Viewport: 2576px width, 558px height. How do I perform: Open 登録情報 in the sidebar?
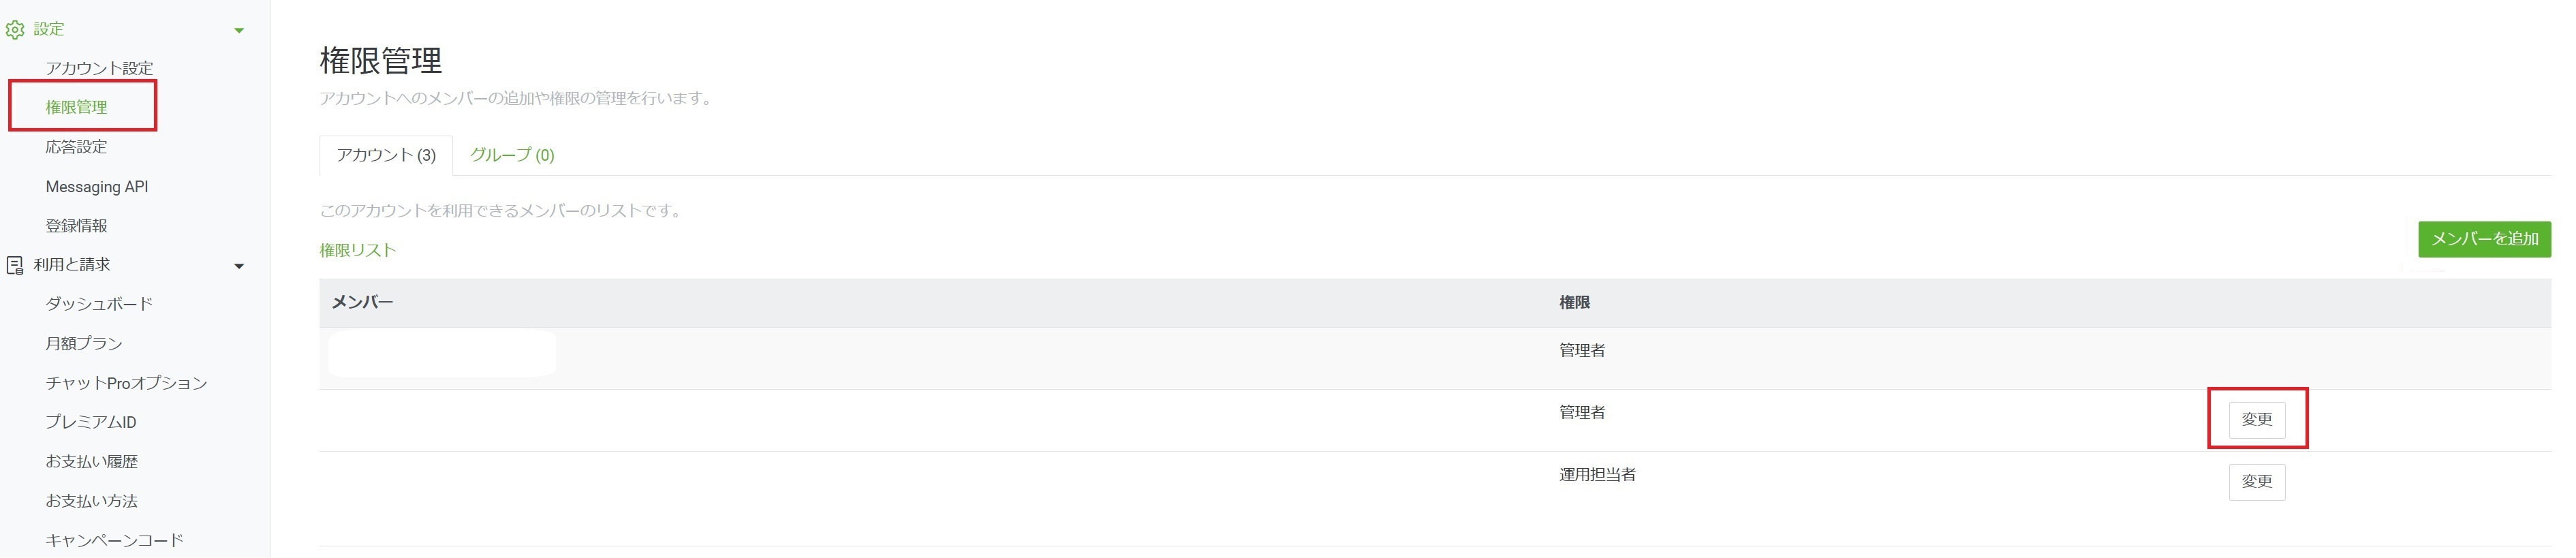(x=76, y=226)
